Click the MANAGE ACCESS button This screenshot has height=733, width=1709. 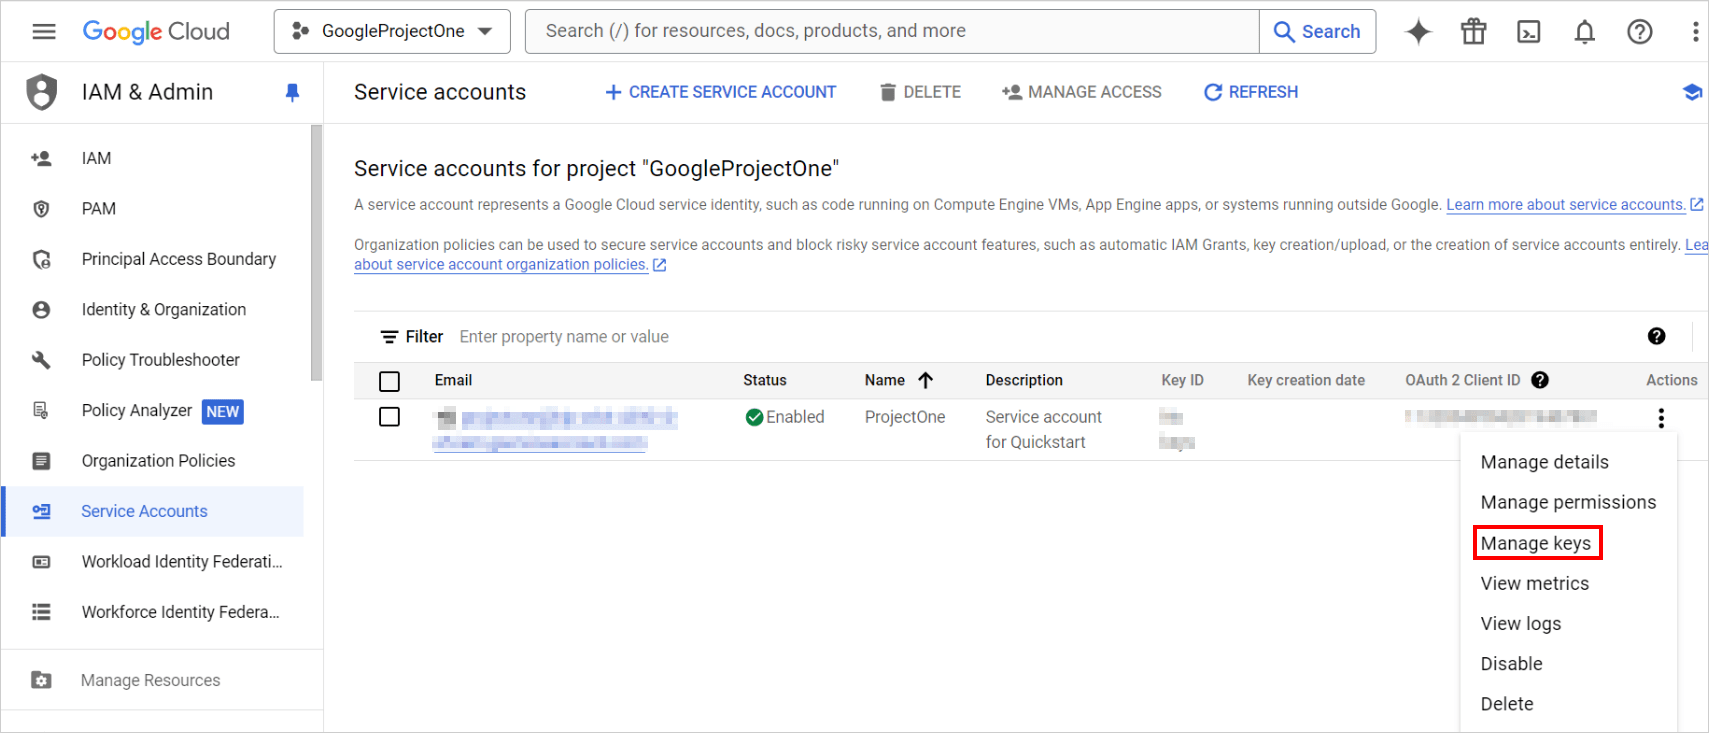pos(1082,92)
